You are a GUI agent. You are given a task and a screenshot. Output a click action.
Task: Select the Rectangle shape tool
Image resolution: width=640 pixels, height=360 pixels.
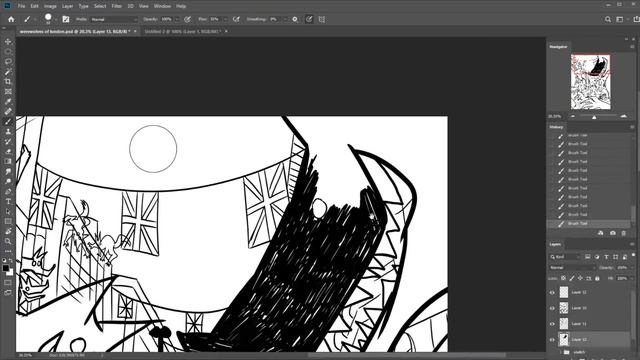tap(8, 221)
